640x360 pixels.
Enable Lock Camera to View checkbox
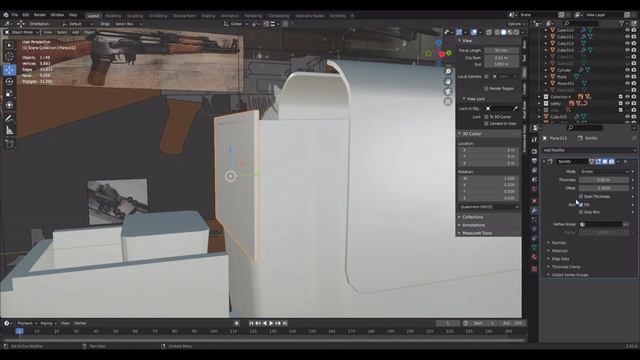(486, 123)
